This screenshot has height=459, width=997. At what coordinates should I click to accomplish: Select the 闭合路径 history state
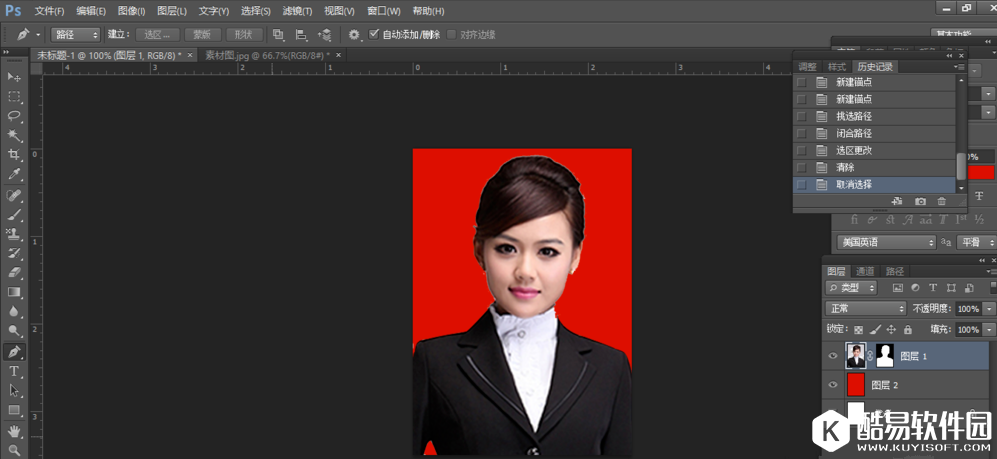click(x=854, y=133)
